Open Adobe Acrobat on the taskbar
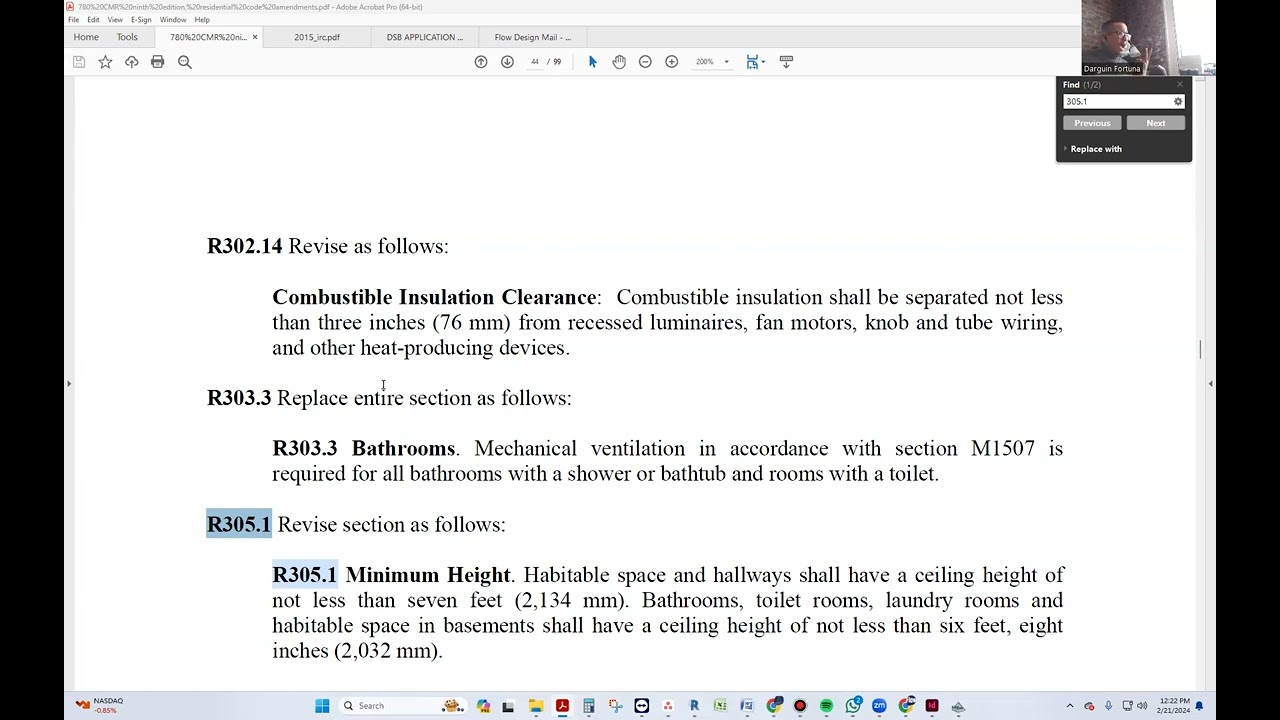Viewport: 1280px width, 720px height. 562,706
